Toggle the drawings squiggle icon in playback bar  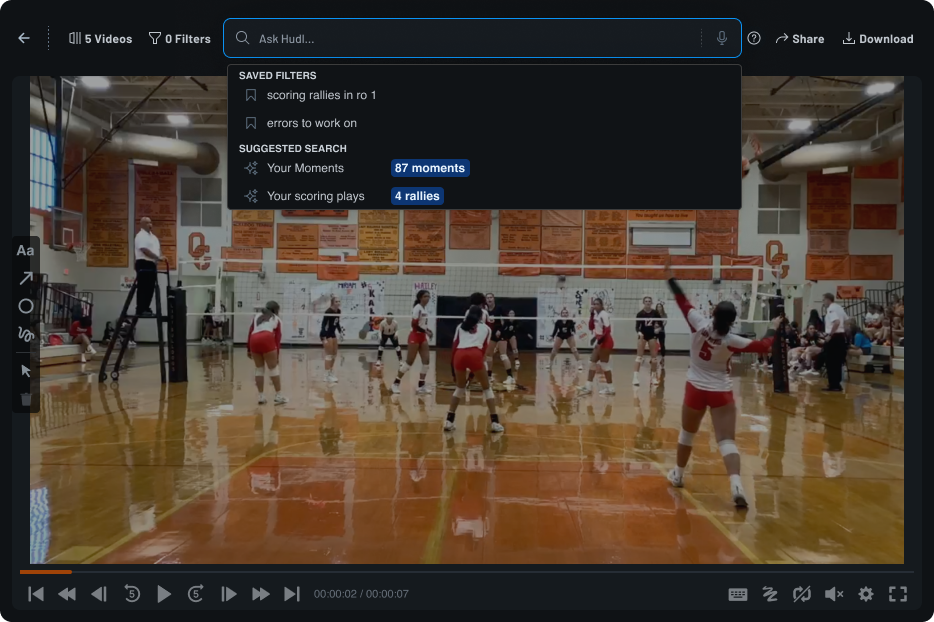tap(770, 594)
